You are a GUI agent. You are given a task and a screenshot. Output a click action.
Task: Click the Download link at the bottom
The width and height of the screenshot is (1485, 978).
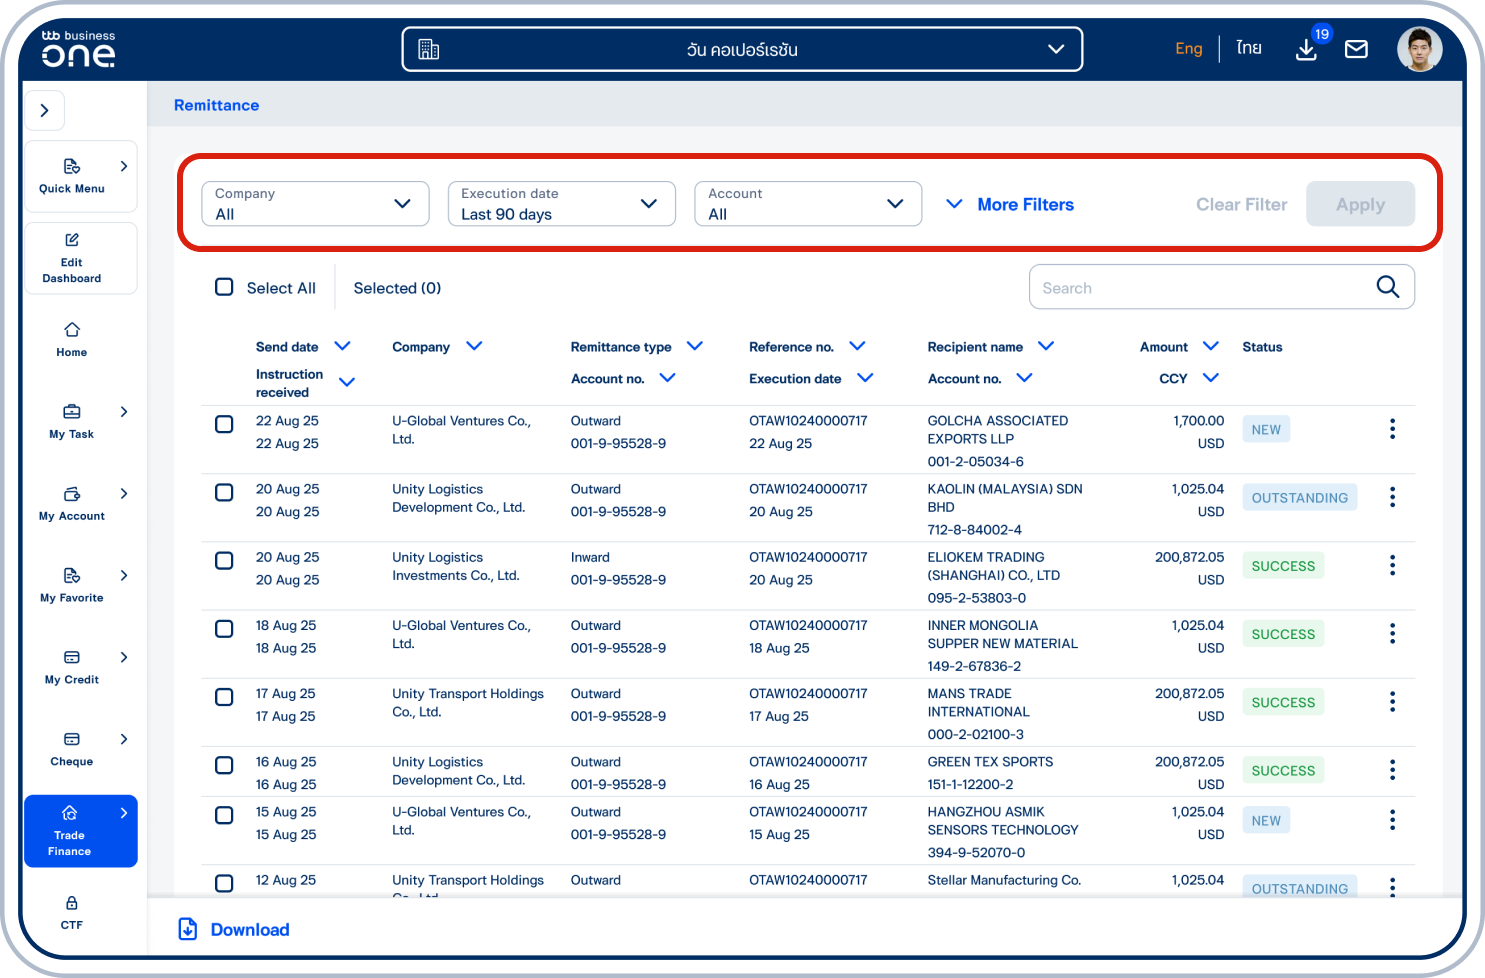233,929
